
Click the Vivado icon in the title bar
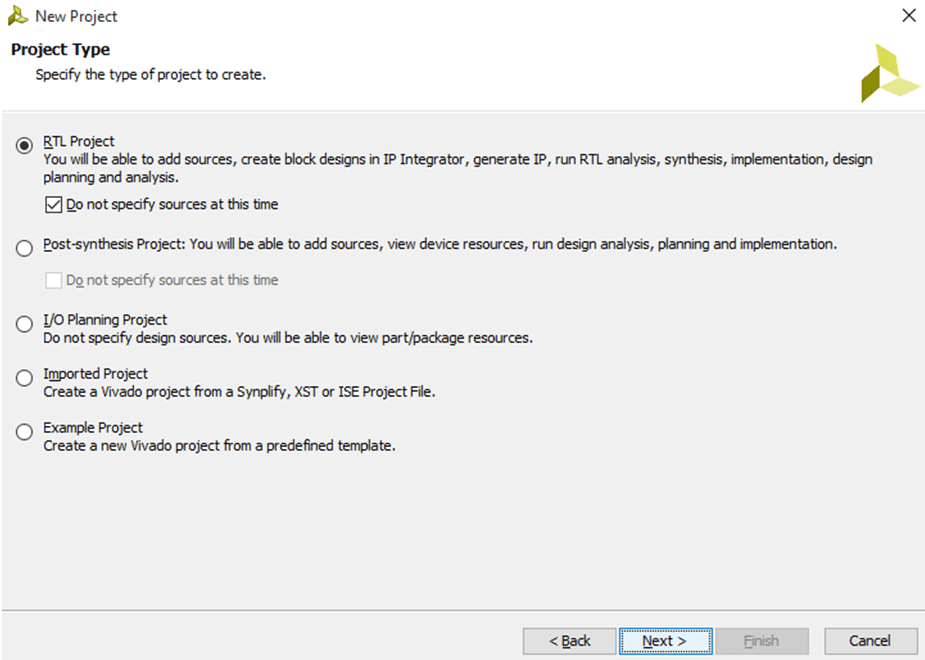17,16
